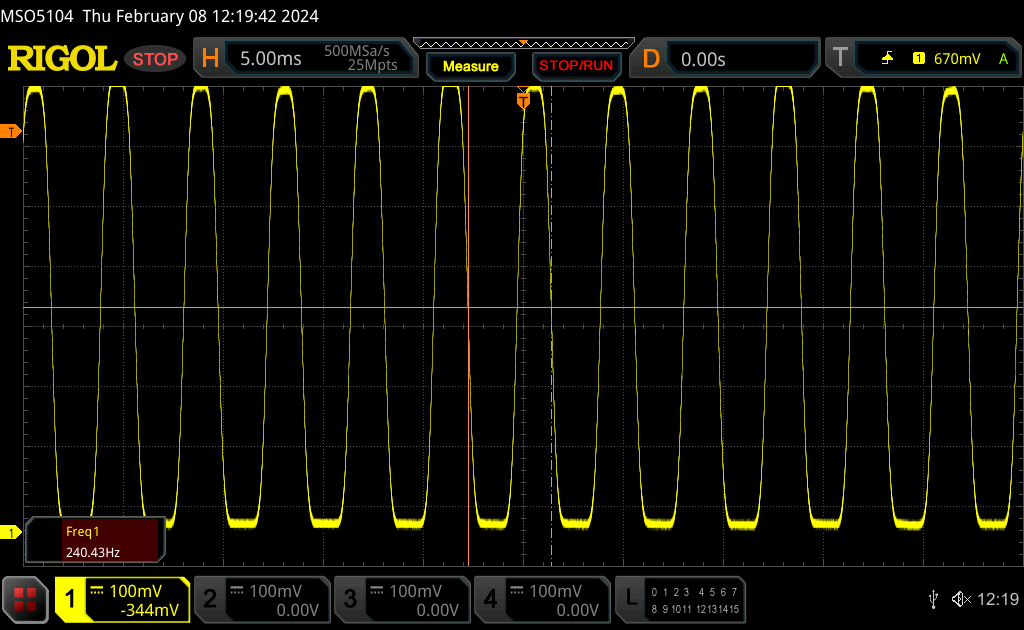Click channel 3 DC coupling icon
The width and height of the screenshot is (1024, 630).
pos(377,591)
